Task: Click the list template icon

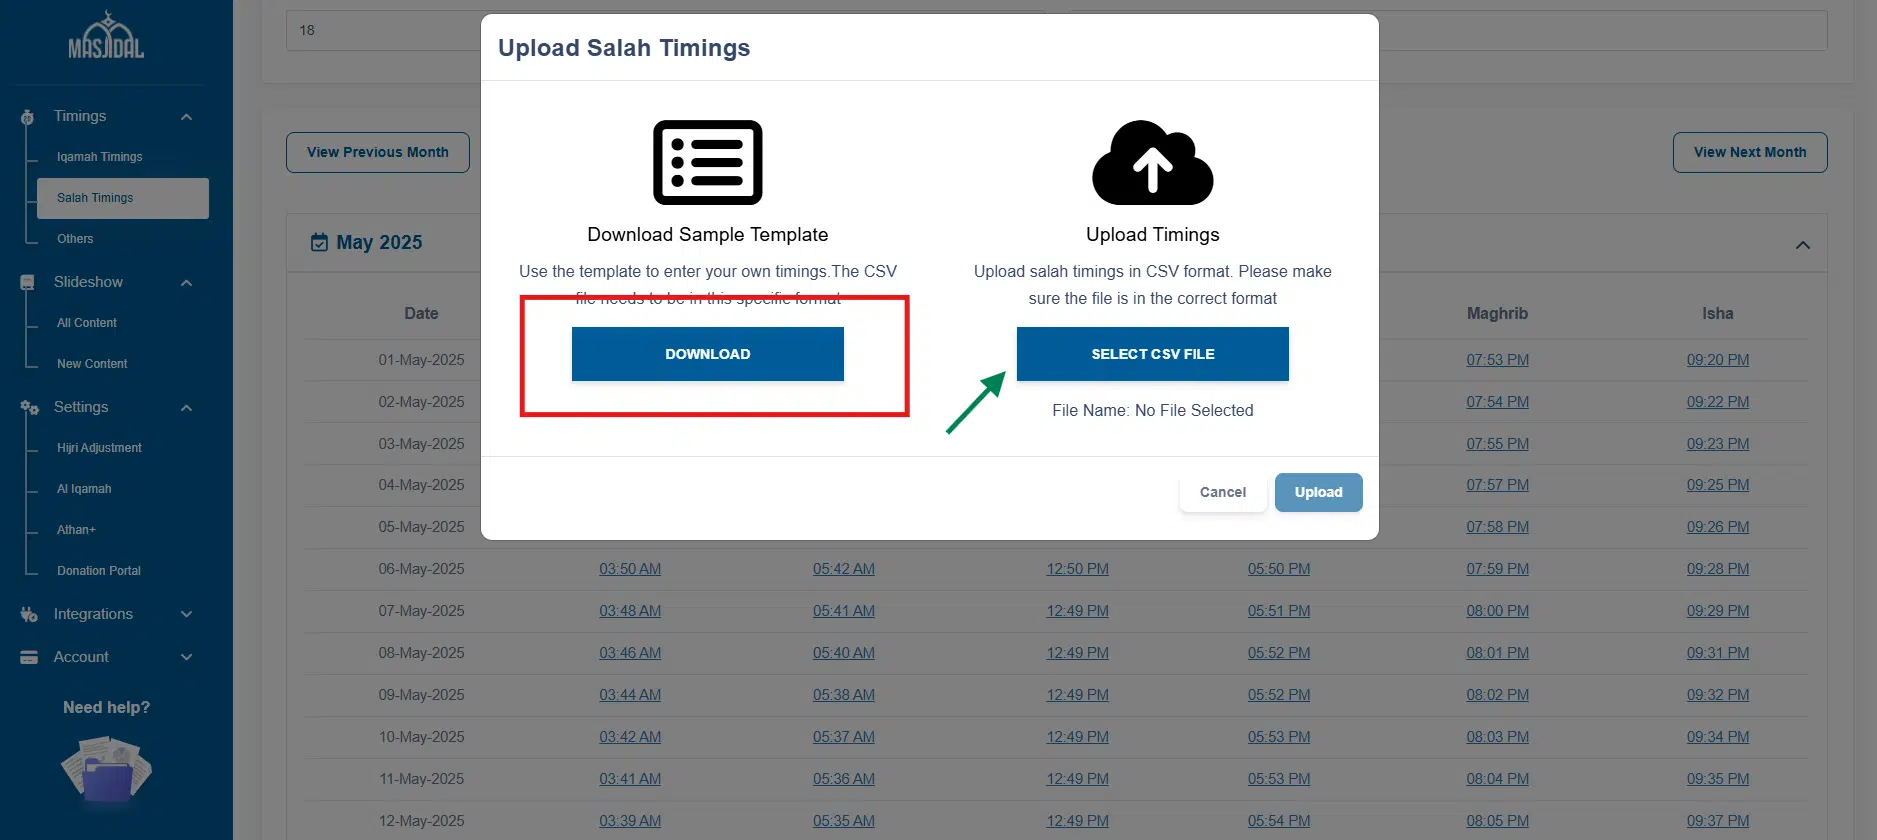Action: tap(707, 163)
